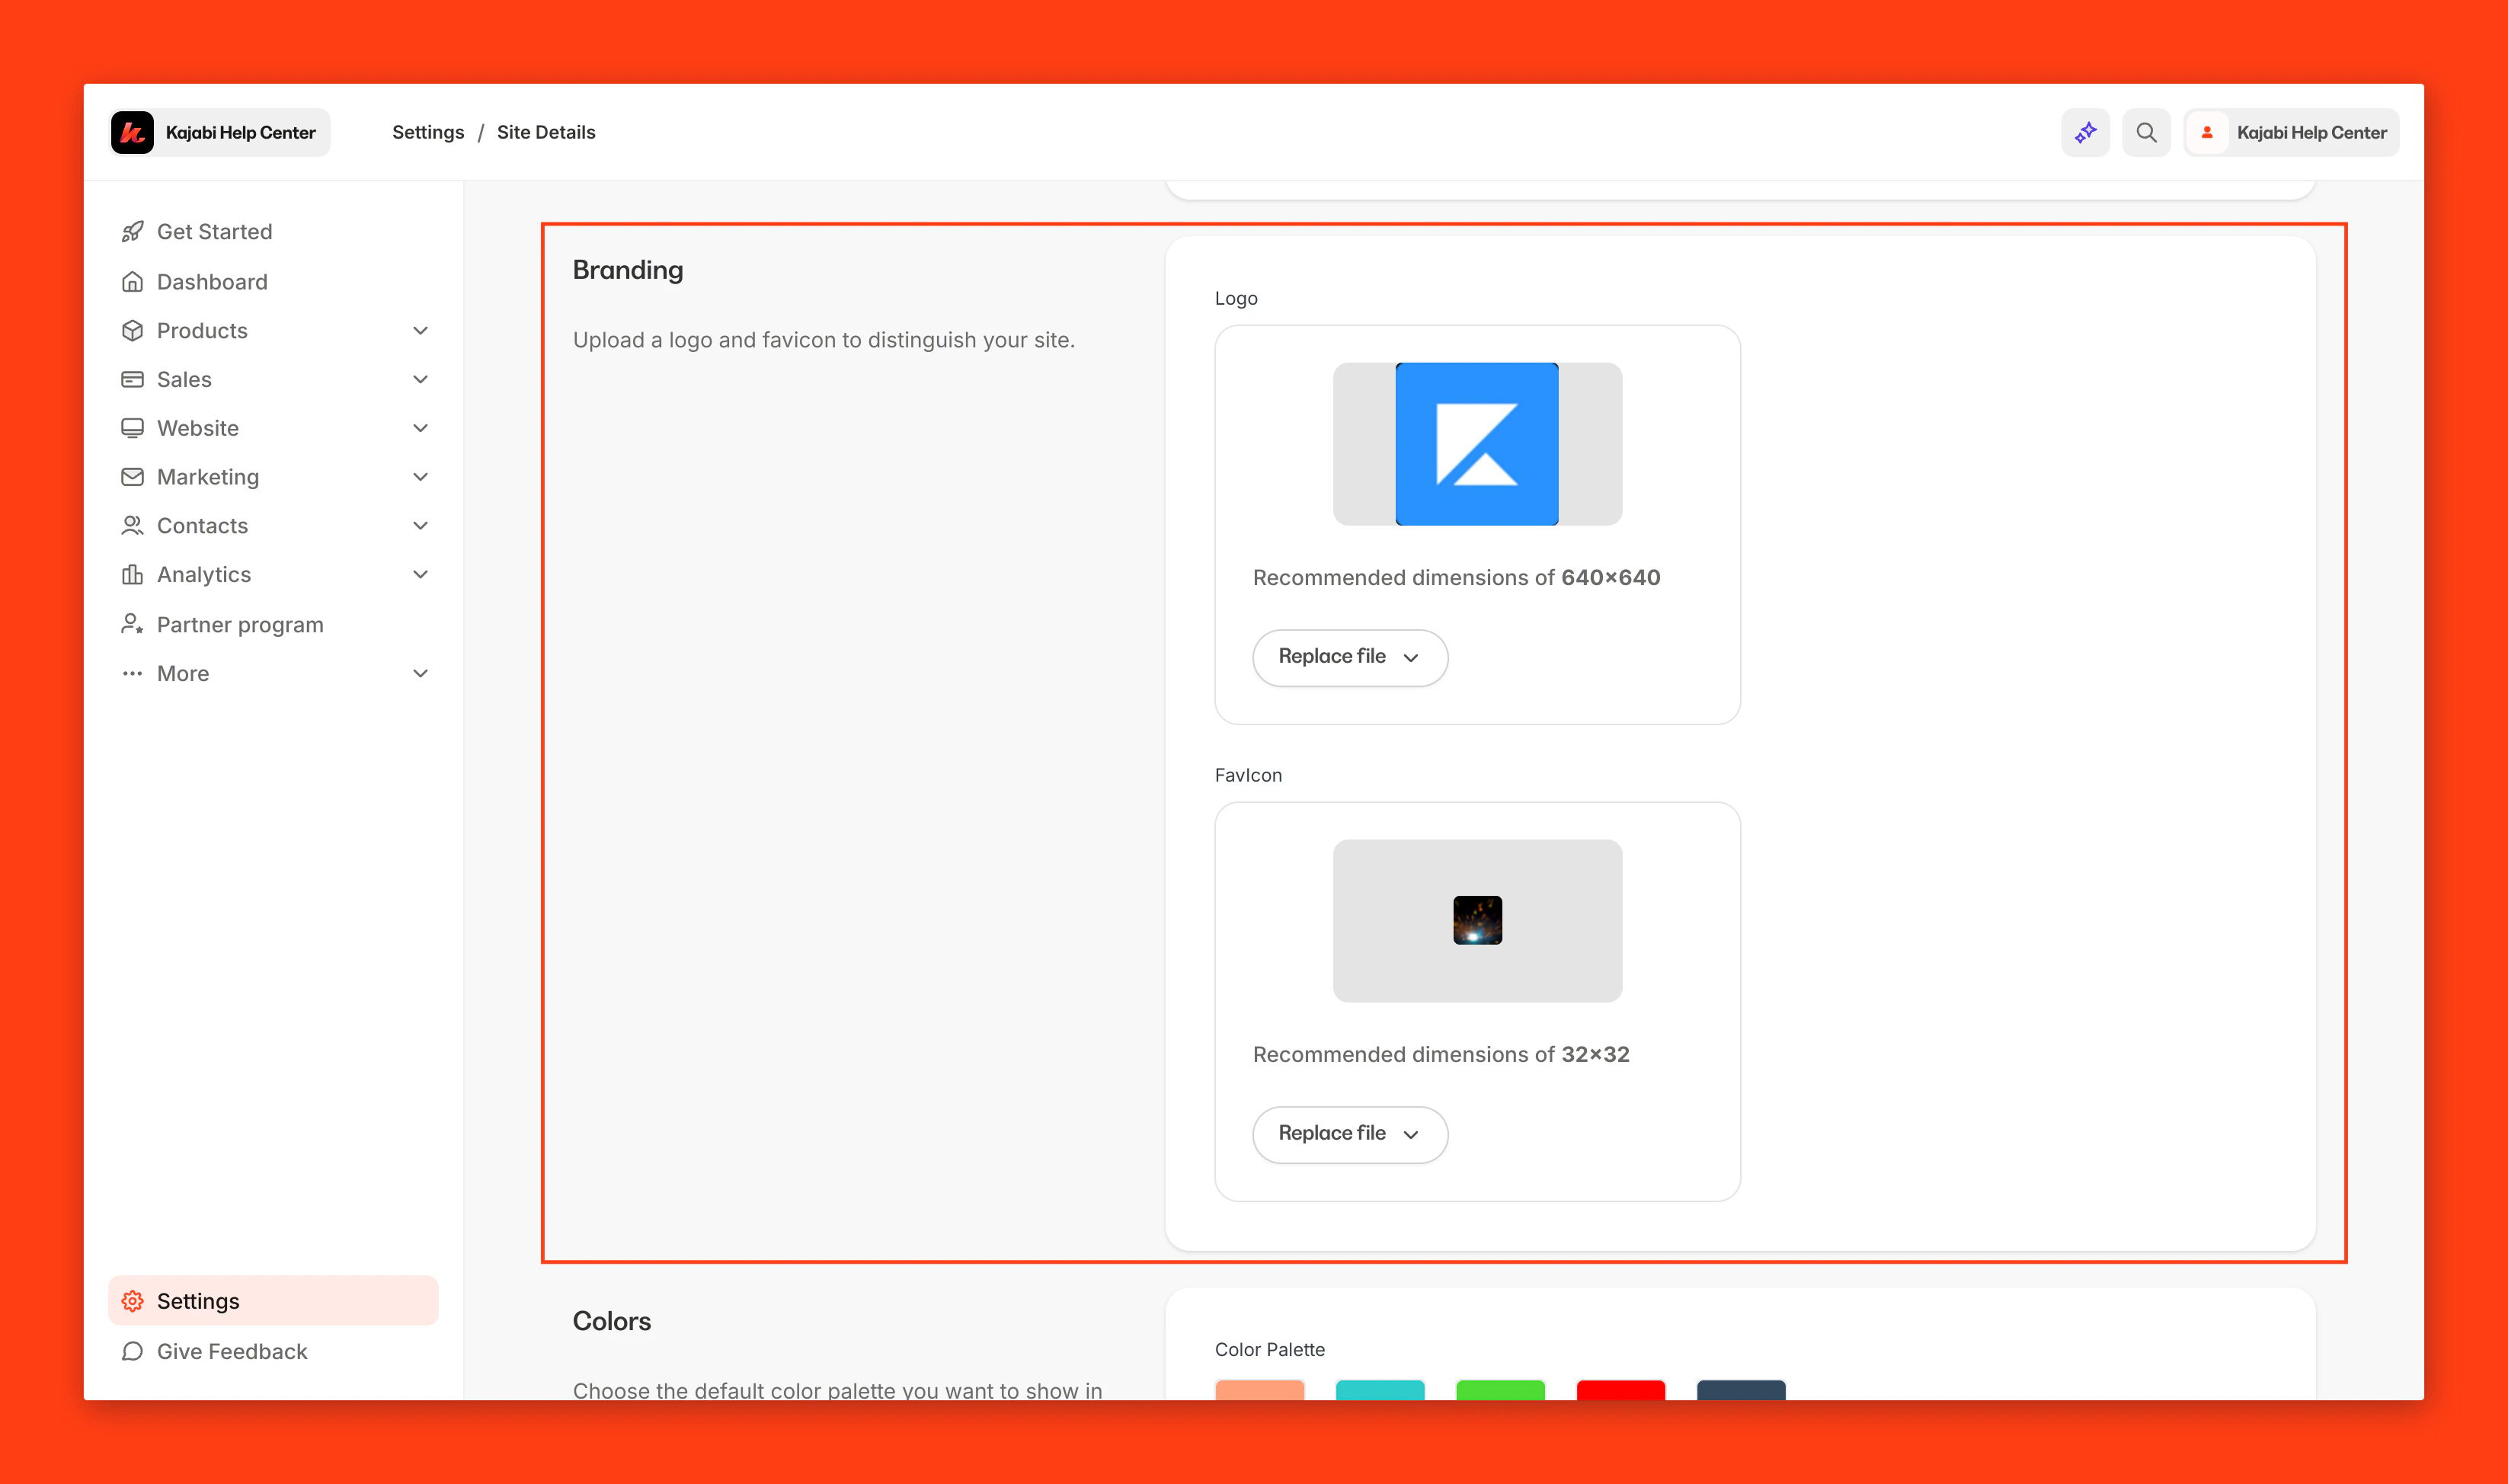Image resolution: width=2508 pixels, height=1484 pixels.
Task: Select Site Details in the breadcrumb
Action: (x=545, y=131)
